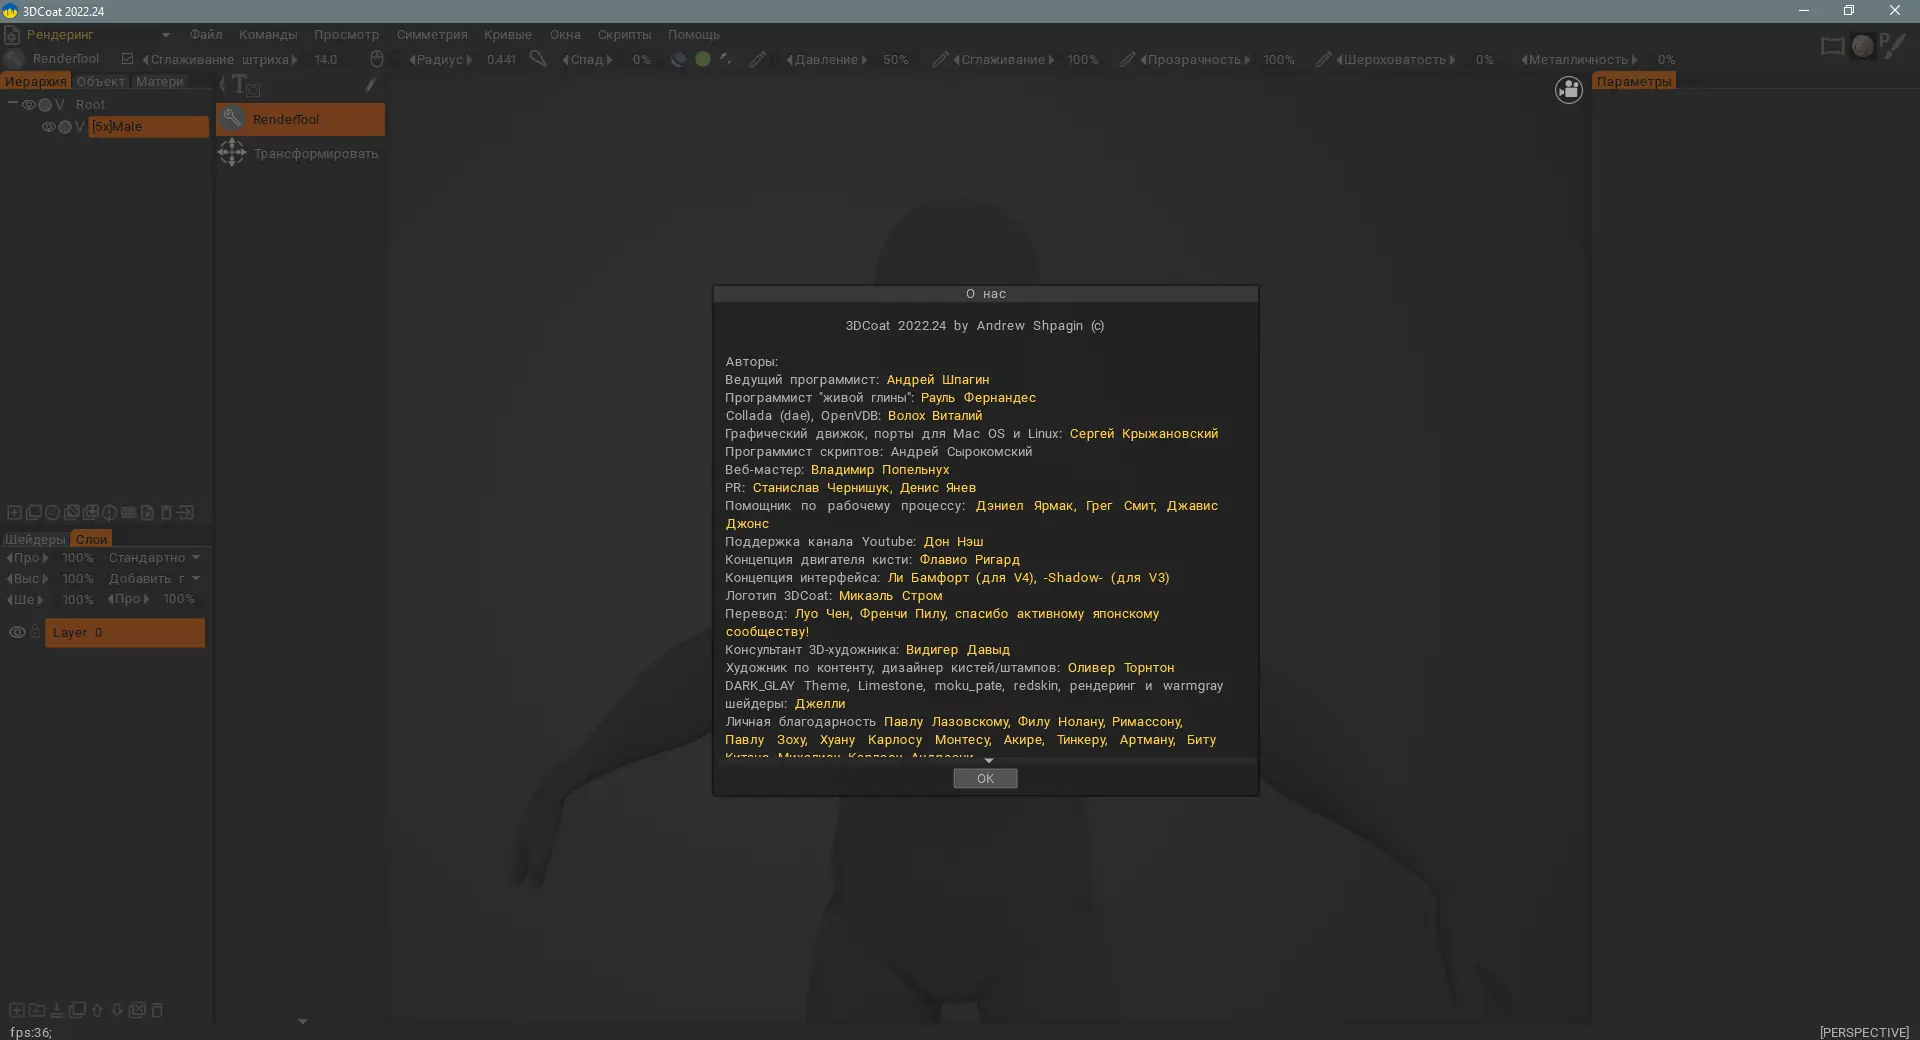Click the new layer folder icon at bottom
Screen dimensions: 1920x1040
click(37, 1010)
